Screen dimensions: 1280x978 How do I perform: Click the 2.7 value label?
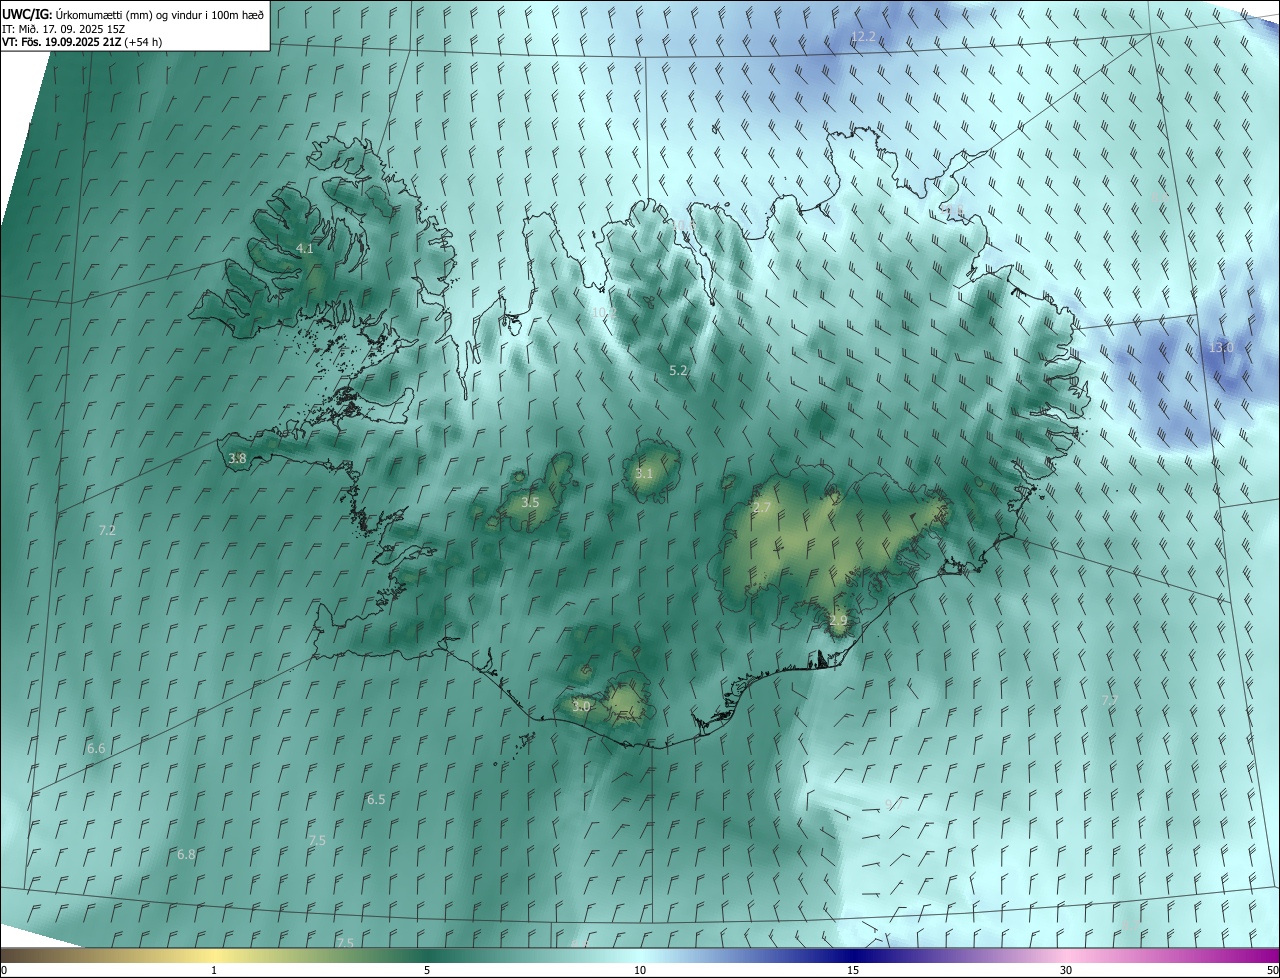tap(762, 508)
